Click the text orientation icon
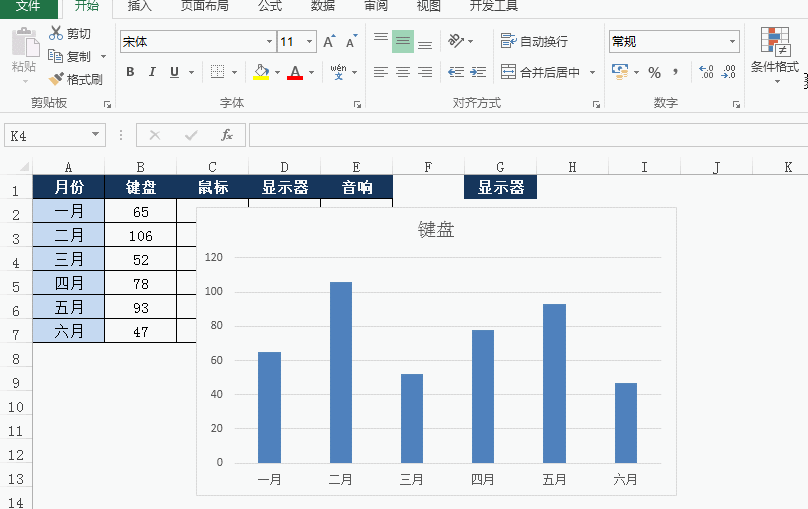The width and height of the screenshot is (808, 509). pyautogui.click(x=456, y=41)
